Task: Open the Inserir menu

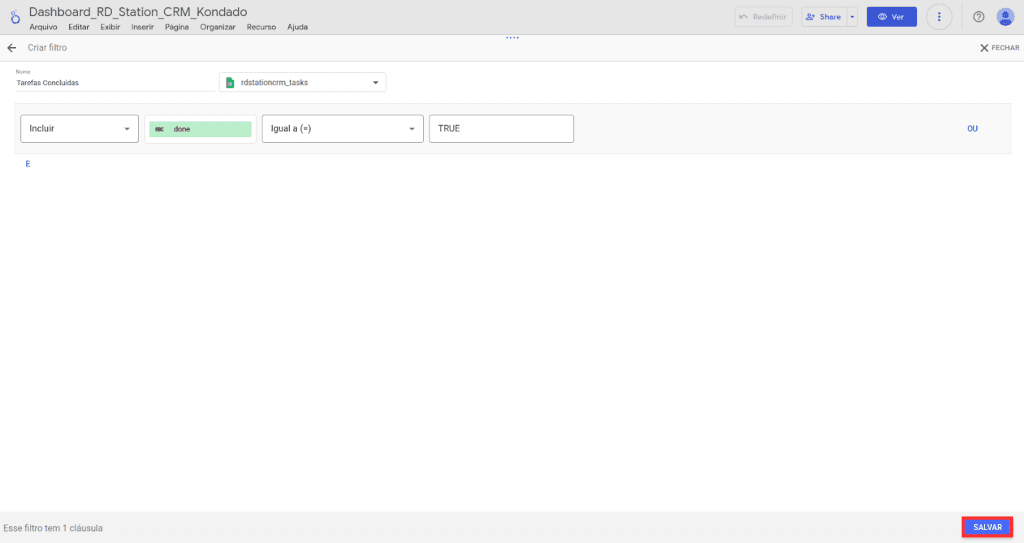Action: point(142,27)
